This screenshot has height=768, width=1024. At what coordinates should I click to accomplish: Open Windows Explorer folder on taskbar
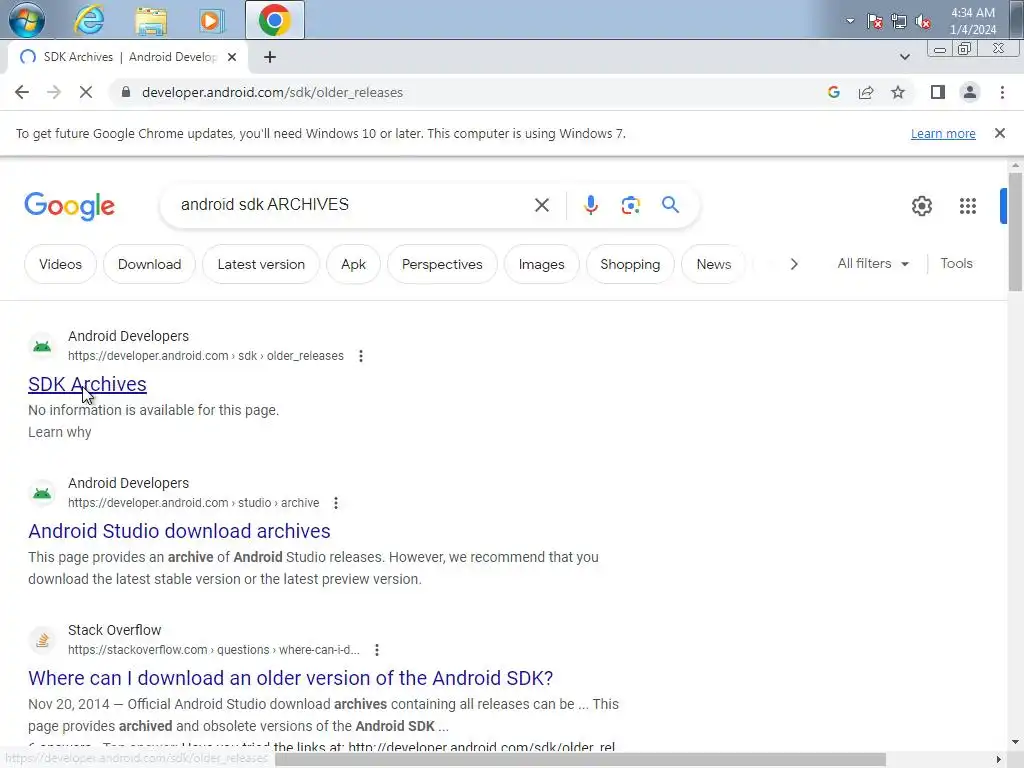point(151,21)
